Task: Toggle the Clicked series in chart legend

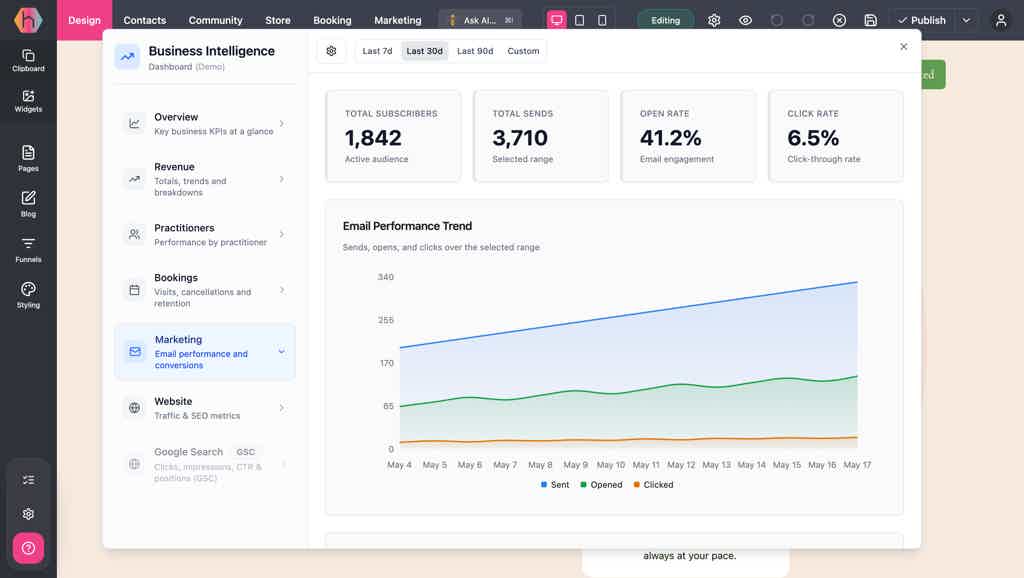Action: [x=653, y=485]
